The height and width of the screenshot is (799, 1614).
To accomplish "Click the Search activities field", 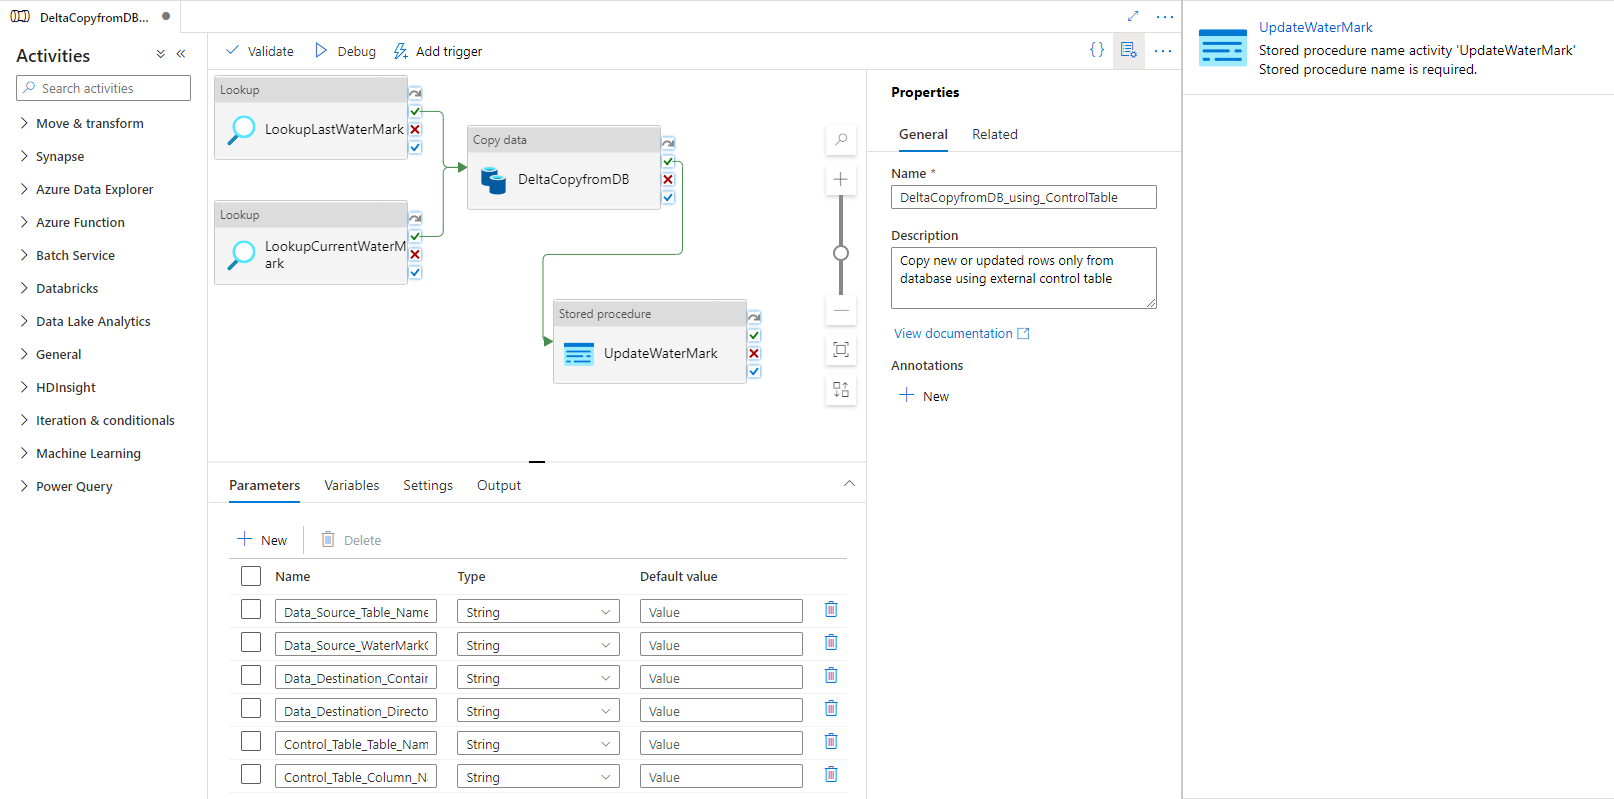I will click(104, 88).
